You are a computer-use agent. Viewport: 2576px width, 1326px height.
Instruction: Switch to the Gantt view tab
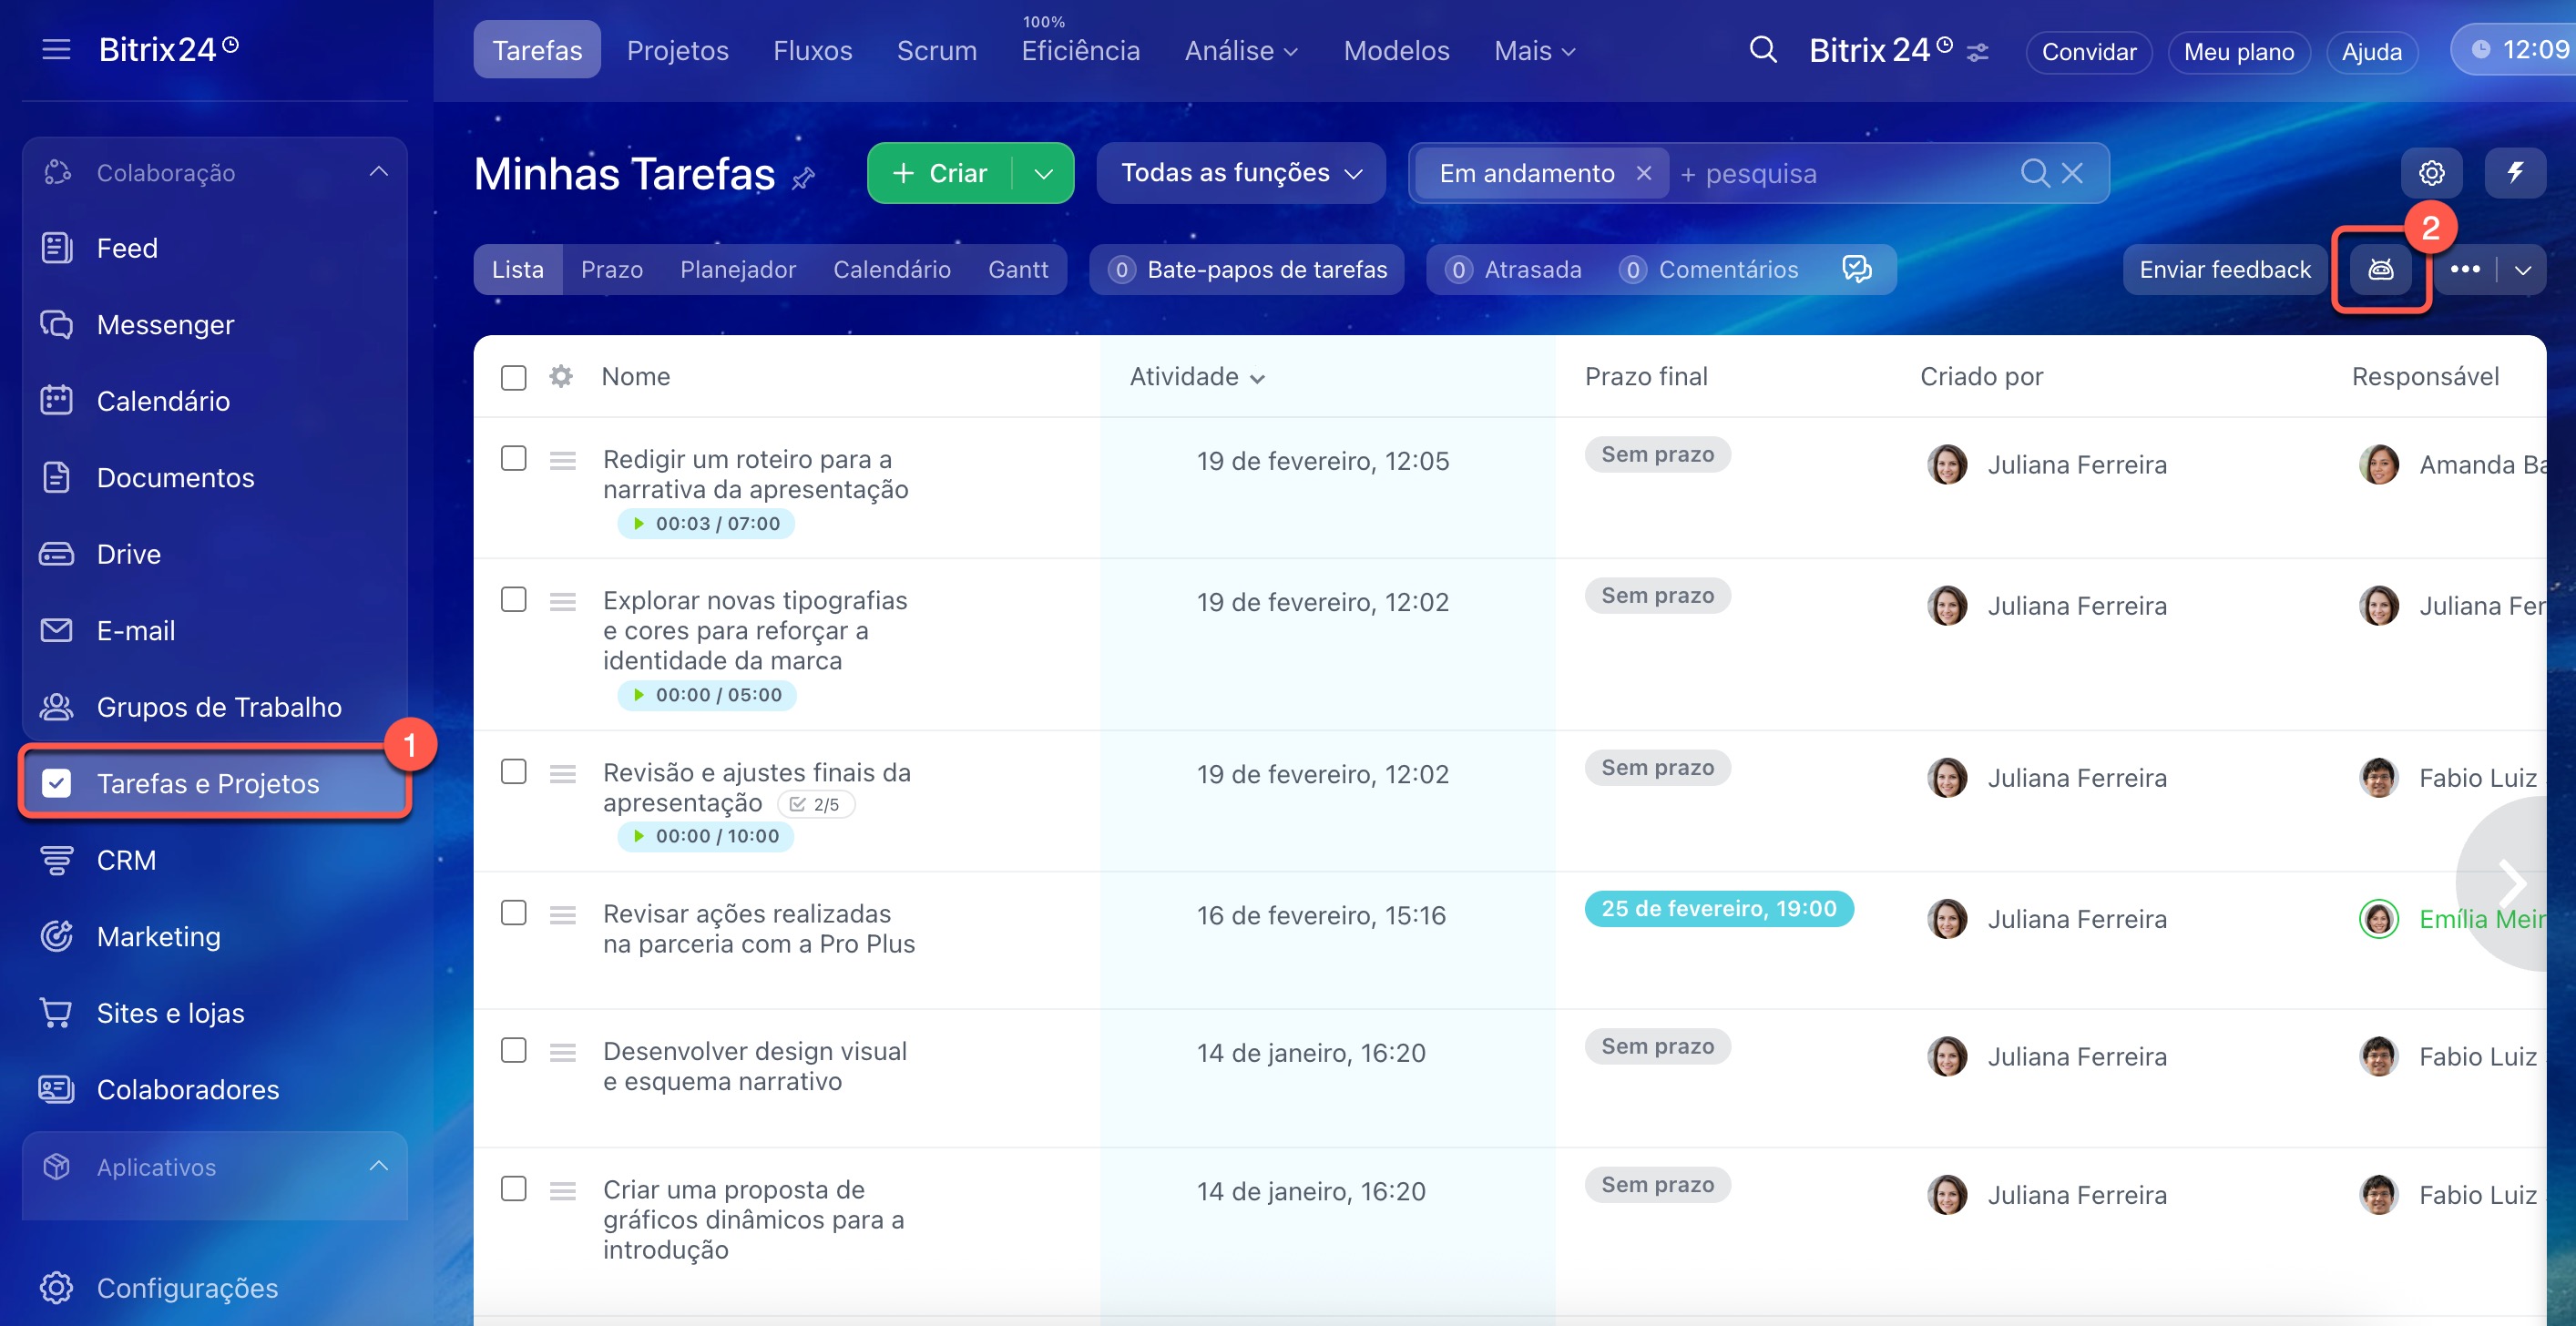[1017, 270]
